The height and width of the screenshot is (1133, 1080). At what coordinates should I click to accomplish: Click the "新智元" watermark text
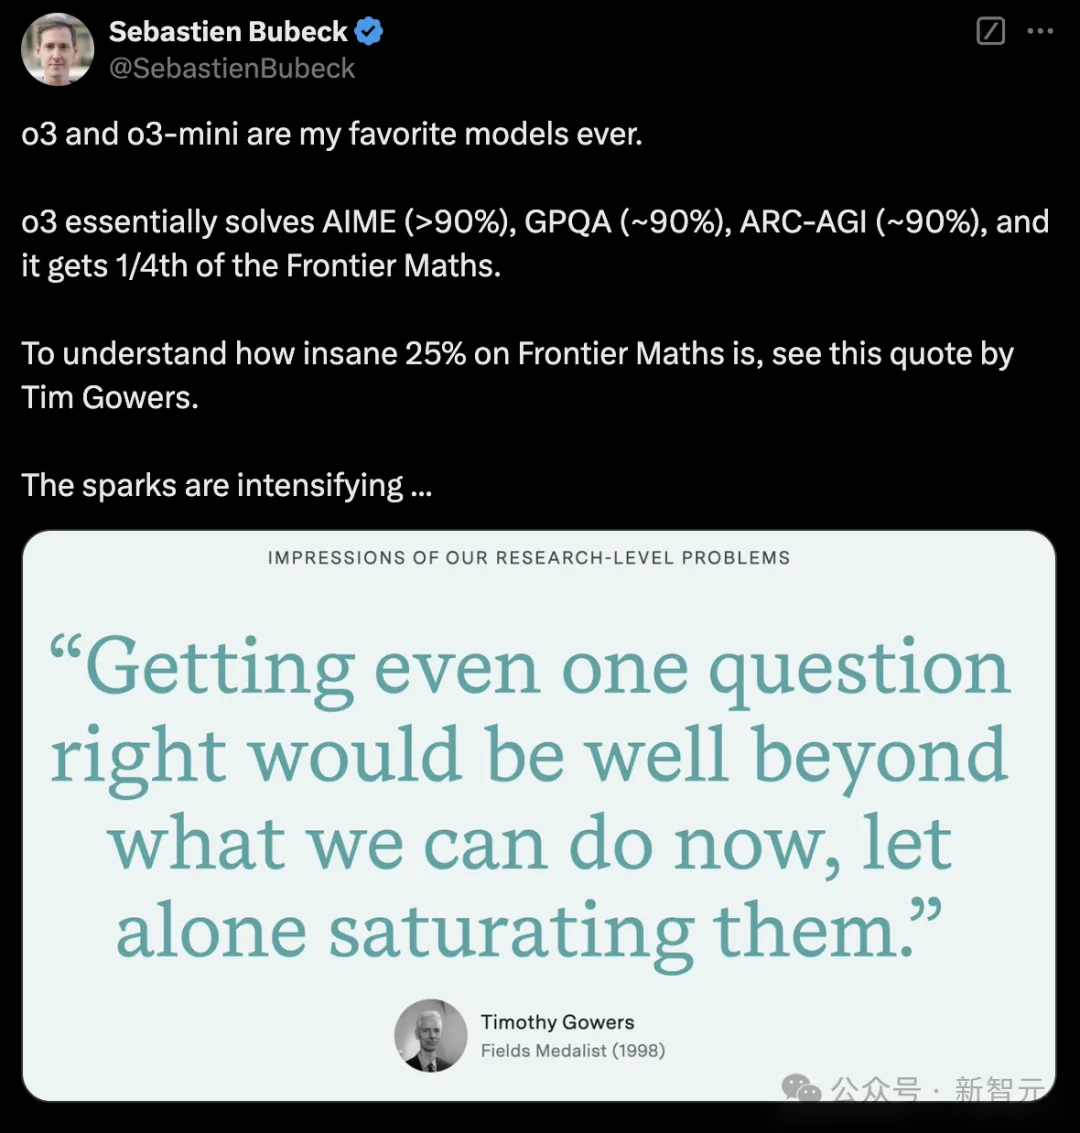click(x=998, y=1089)
